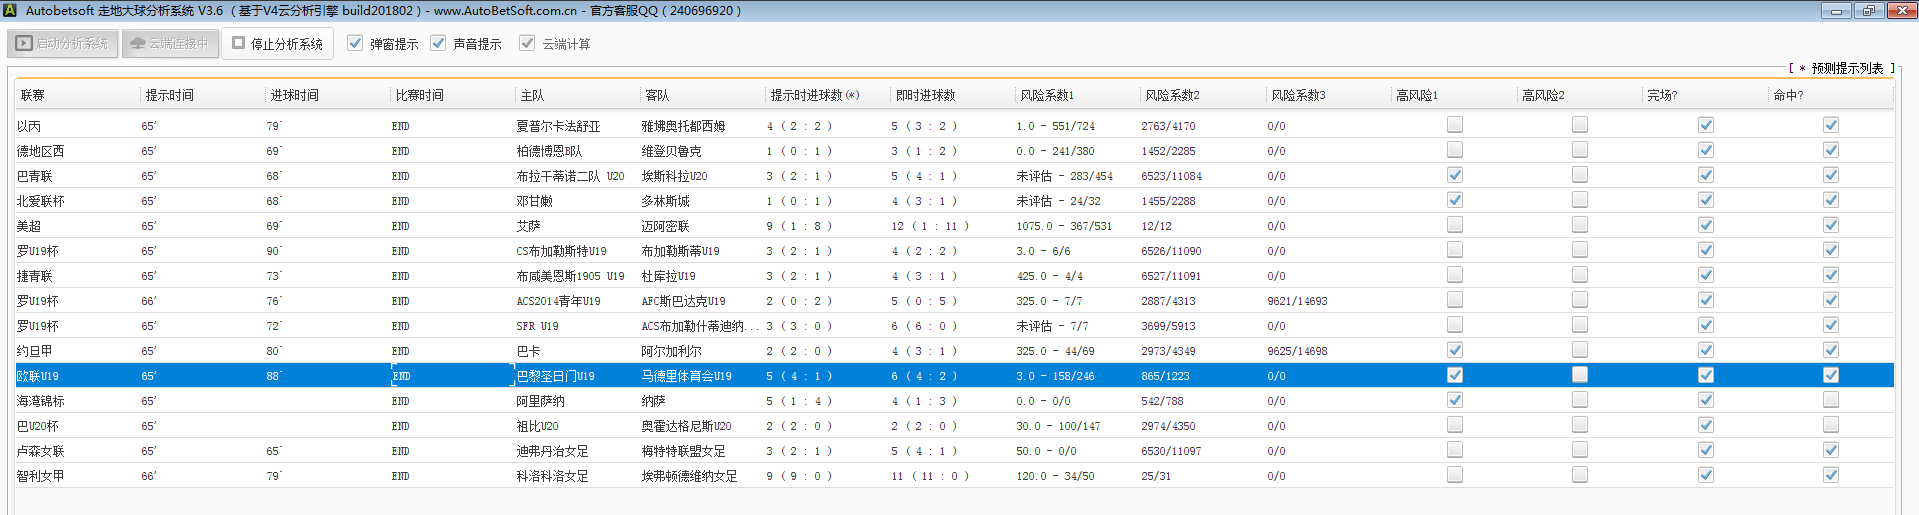Check 命中? box for the 海湾锦标 row
This screenshot has height=515, width=1919.
(x=1831, y=400)
